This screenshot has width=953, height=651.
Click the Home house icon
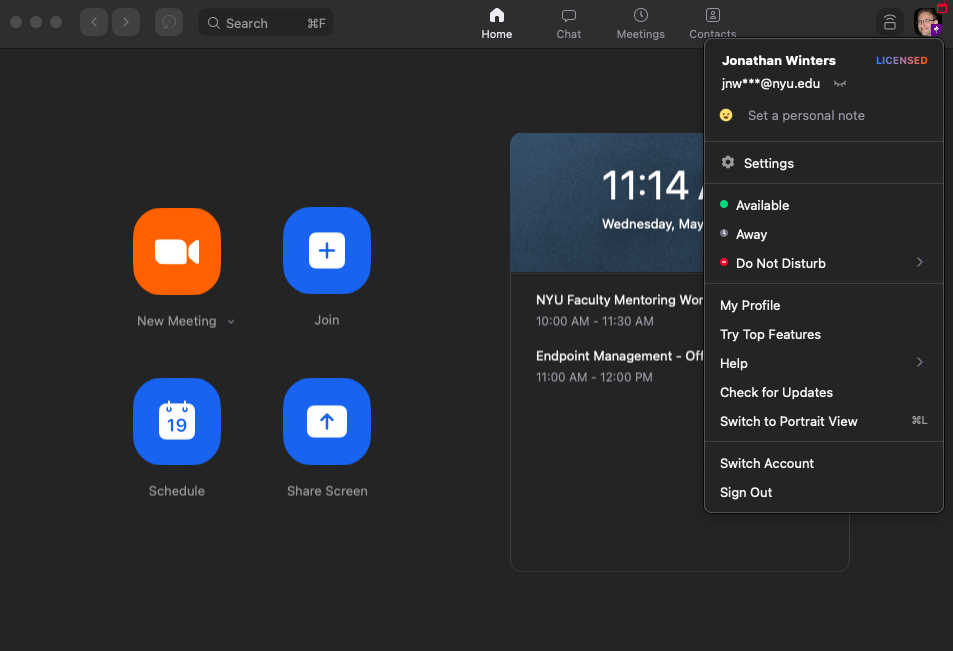tap(497, 15)
